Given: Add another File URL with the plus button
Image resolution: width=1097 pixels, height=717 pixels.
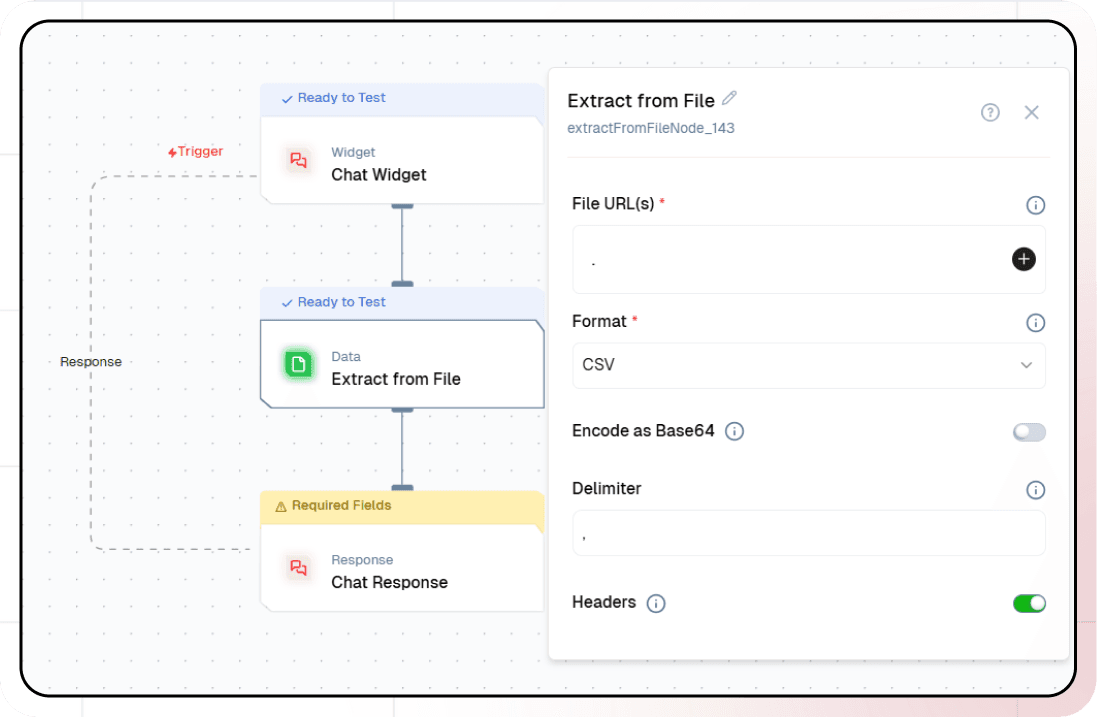Looking at the screenshot, I should [x=1023, y=258].
